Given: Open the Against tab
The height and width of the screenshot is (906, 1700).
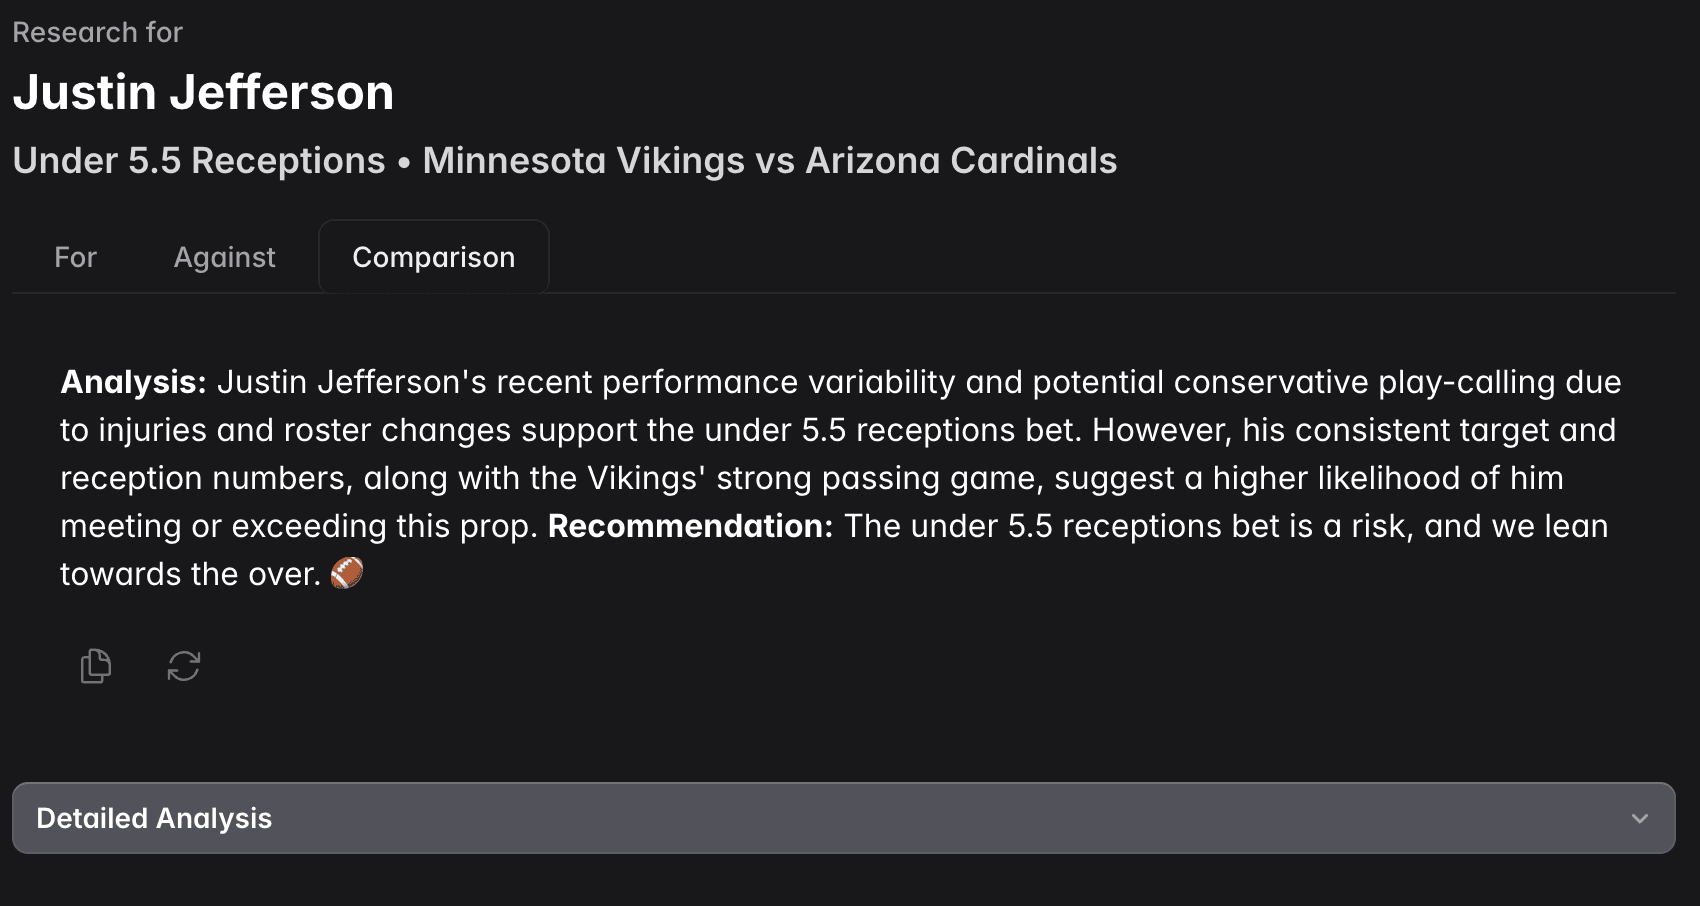Looking at the screenshot, I should [x=225, y=257].
